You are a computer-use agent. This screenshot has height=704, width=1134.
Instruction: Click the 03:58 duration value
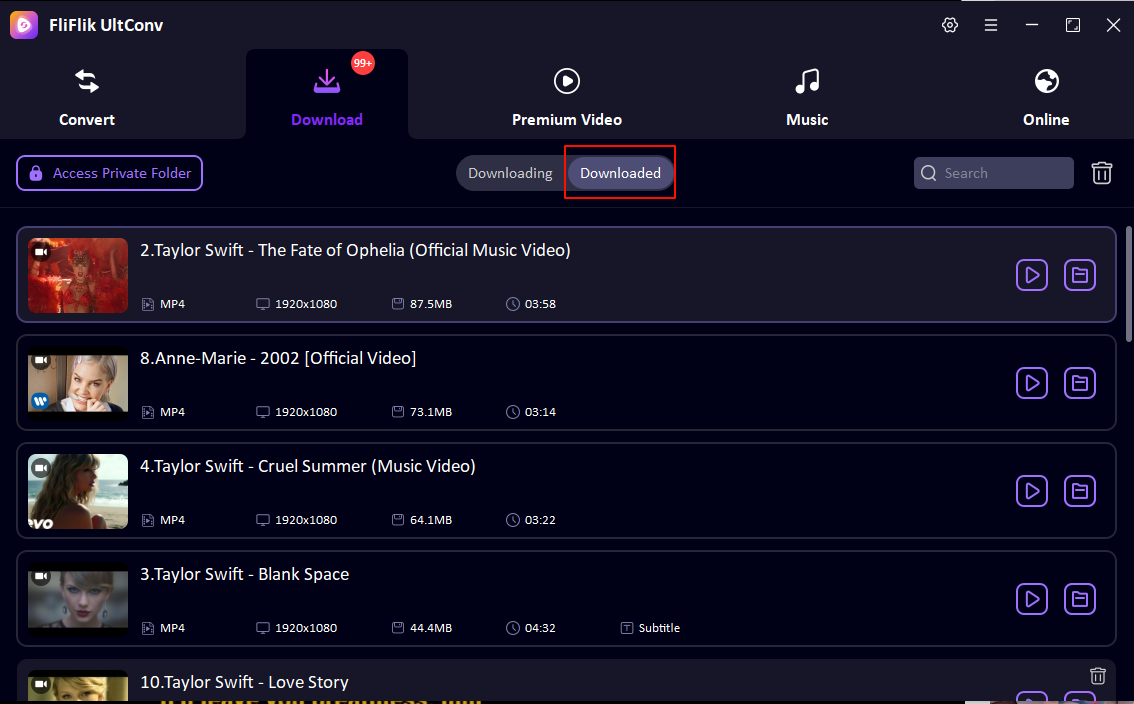(540, 304)
